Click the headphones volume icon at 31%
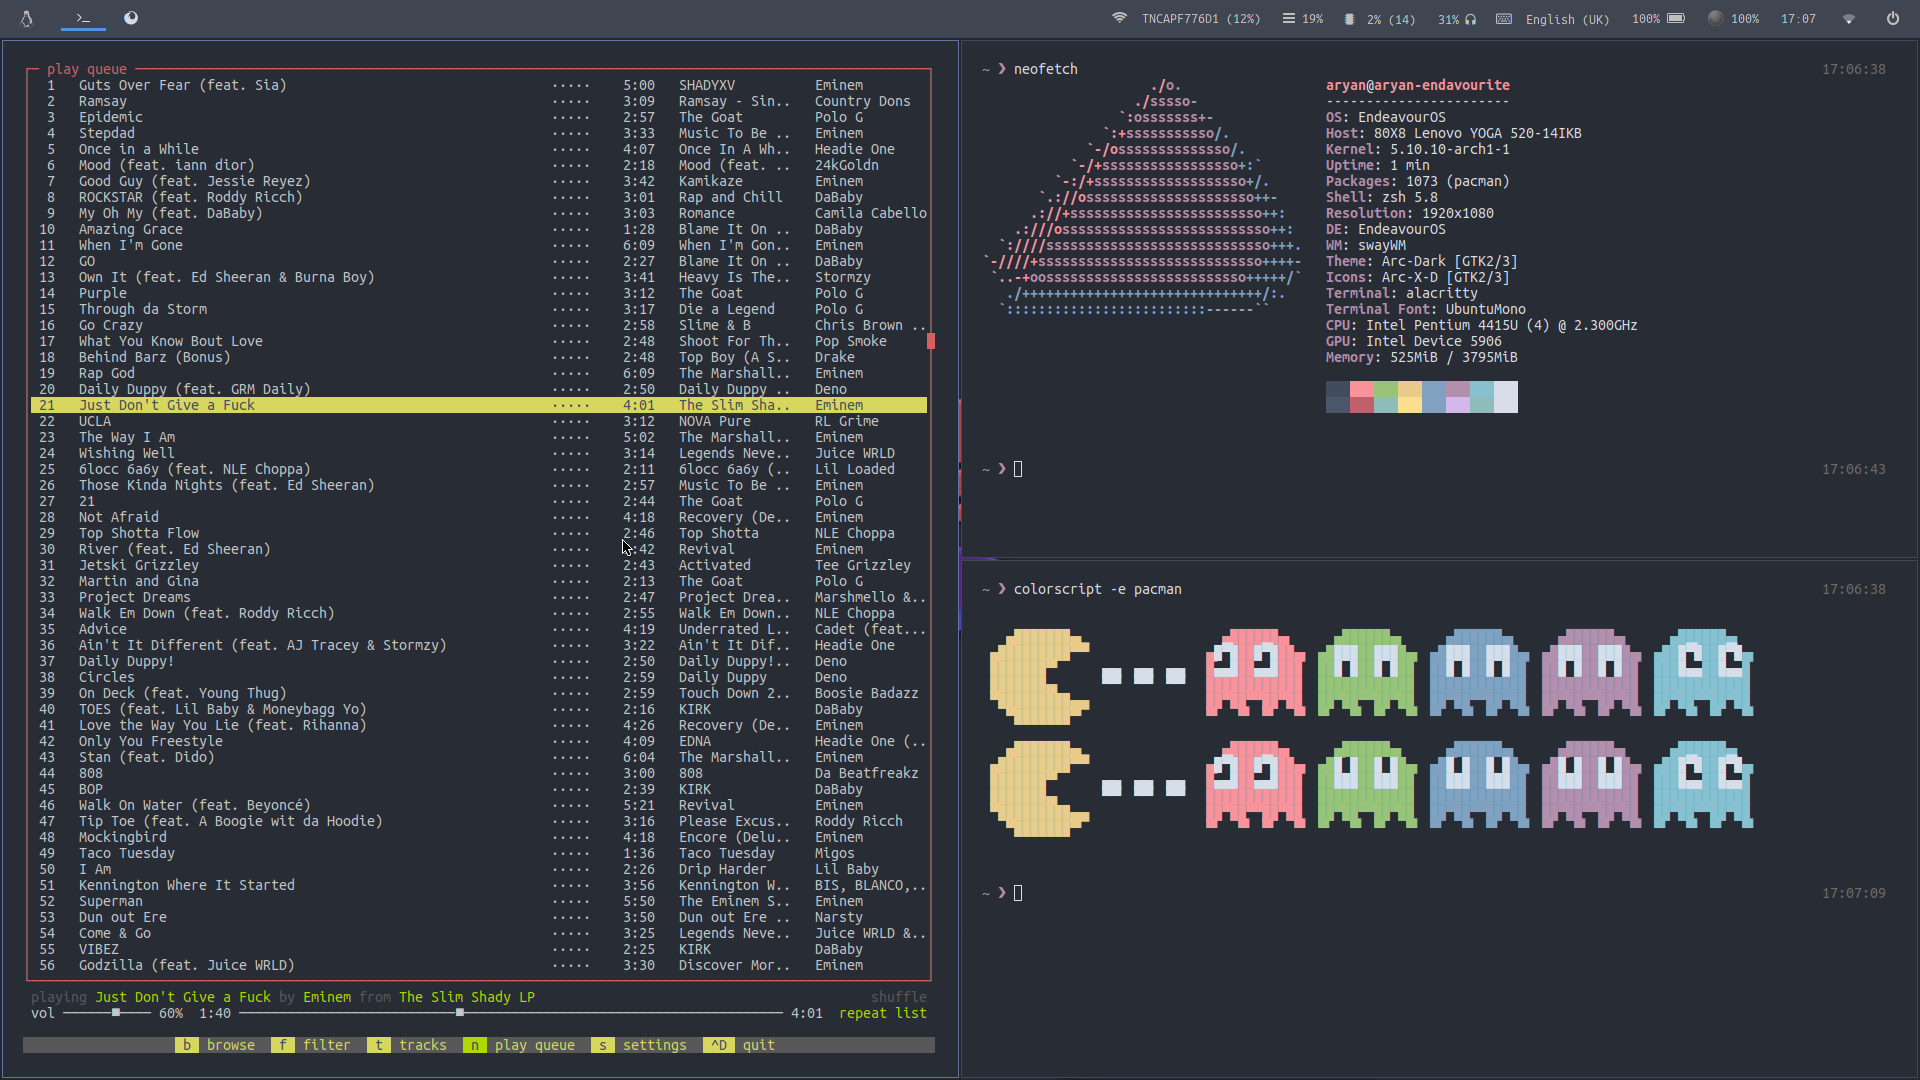Image resolution: width=1920 pixels, height=1080 pixels. [x=1471, y=19]
